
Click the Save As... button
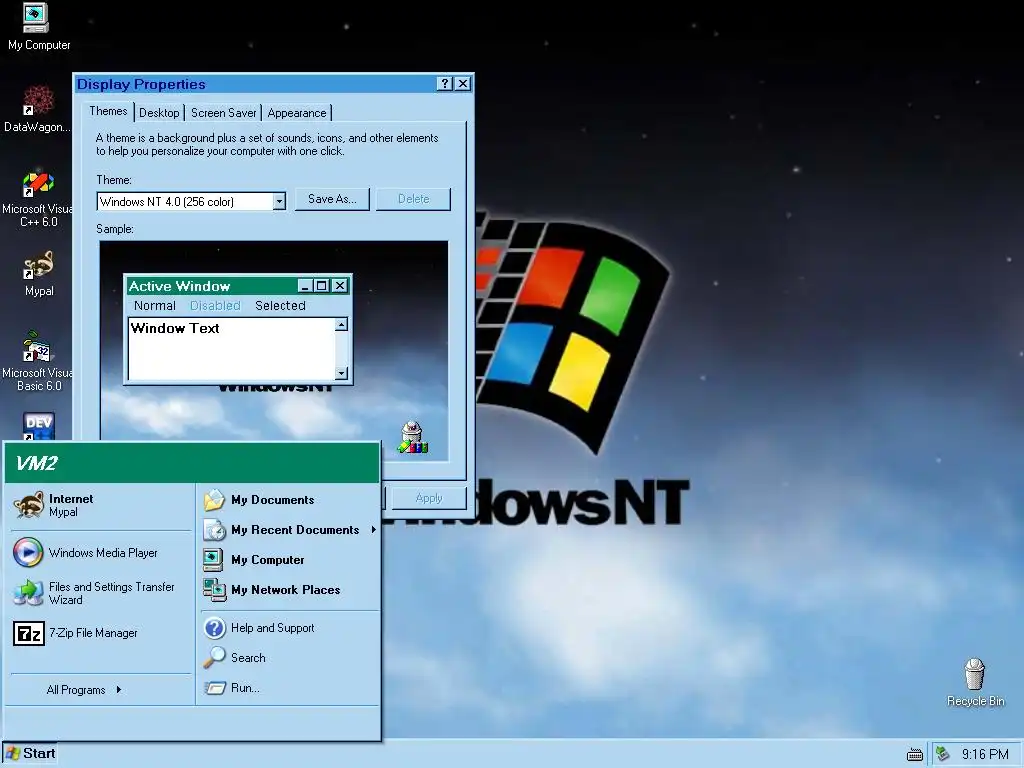point(332,199)
